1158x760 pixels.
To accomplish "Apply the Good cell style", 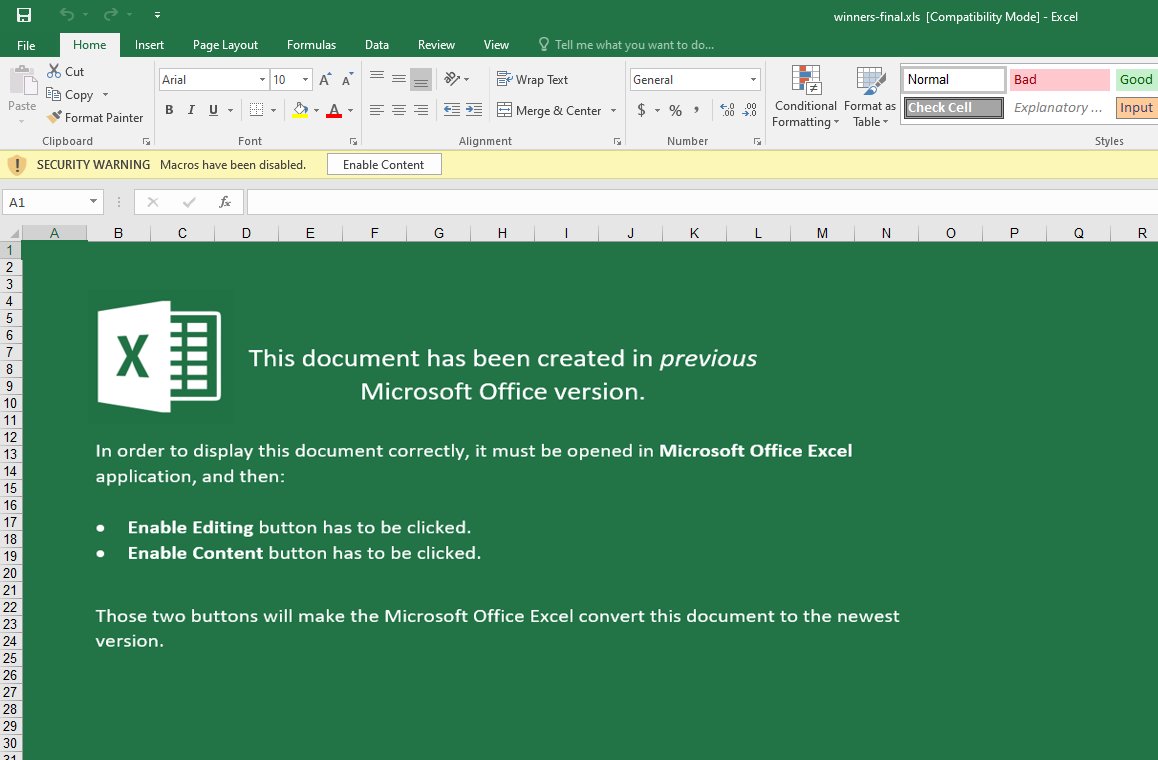I will [1137, 79].
